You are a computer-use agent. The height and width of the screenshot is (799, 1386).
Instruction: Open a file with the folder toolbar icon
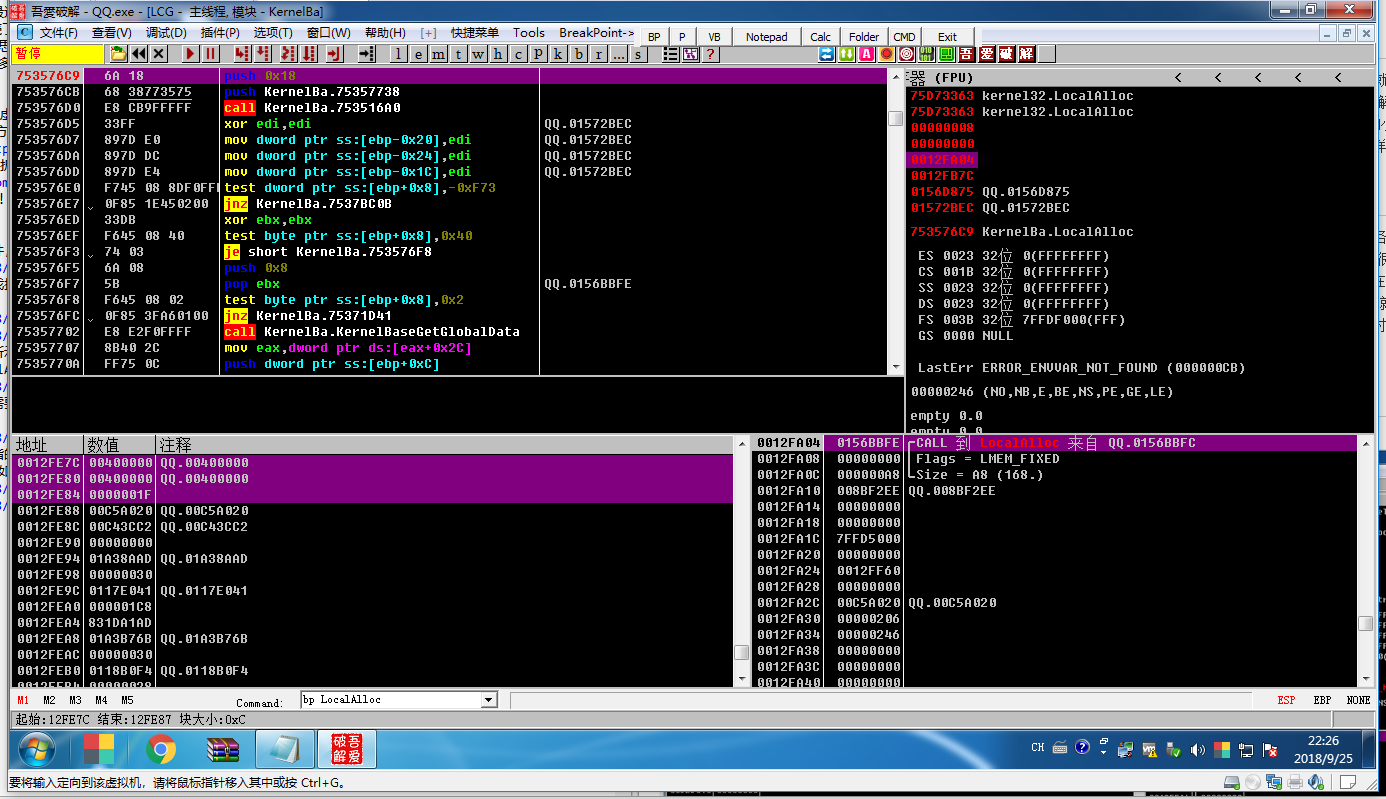coord(118,54)
